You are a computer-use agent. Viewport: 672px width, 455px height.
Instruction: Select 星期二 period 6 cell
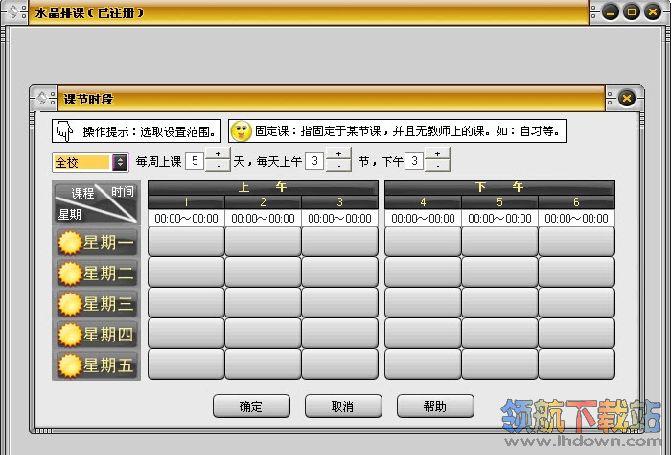point(576,272)
